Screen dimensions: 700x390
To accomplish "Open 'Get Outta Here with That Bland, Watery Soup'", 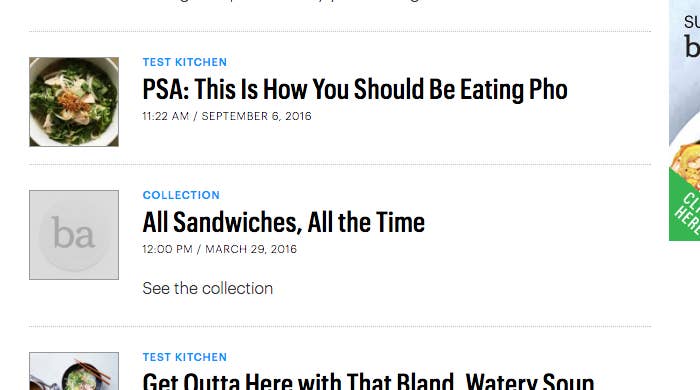I will tap(368, 381).
